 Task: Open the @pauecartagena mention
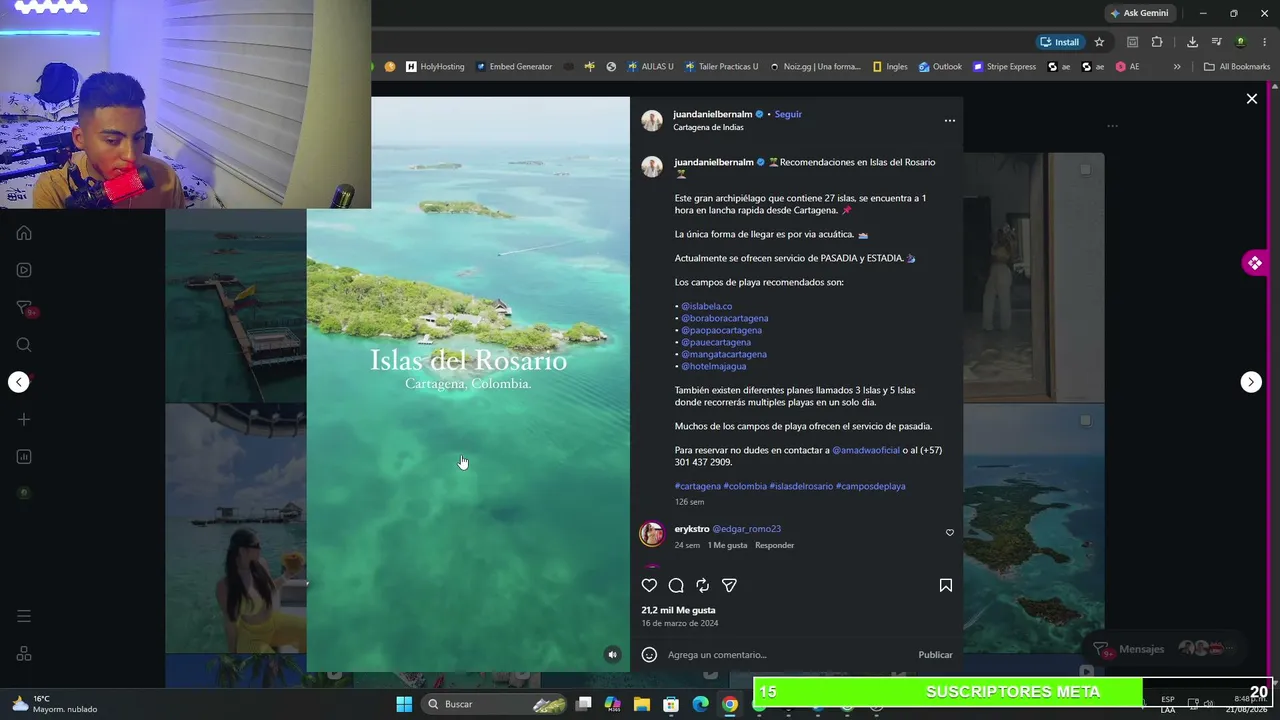pyautogui.click(x=716, y=342)
